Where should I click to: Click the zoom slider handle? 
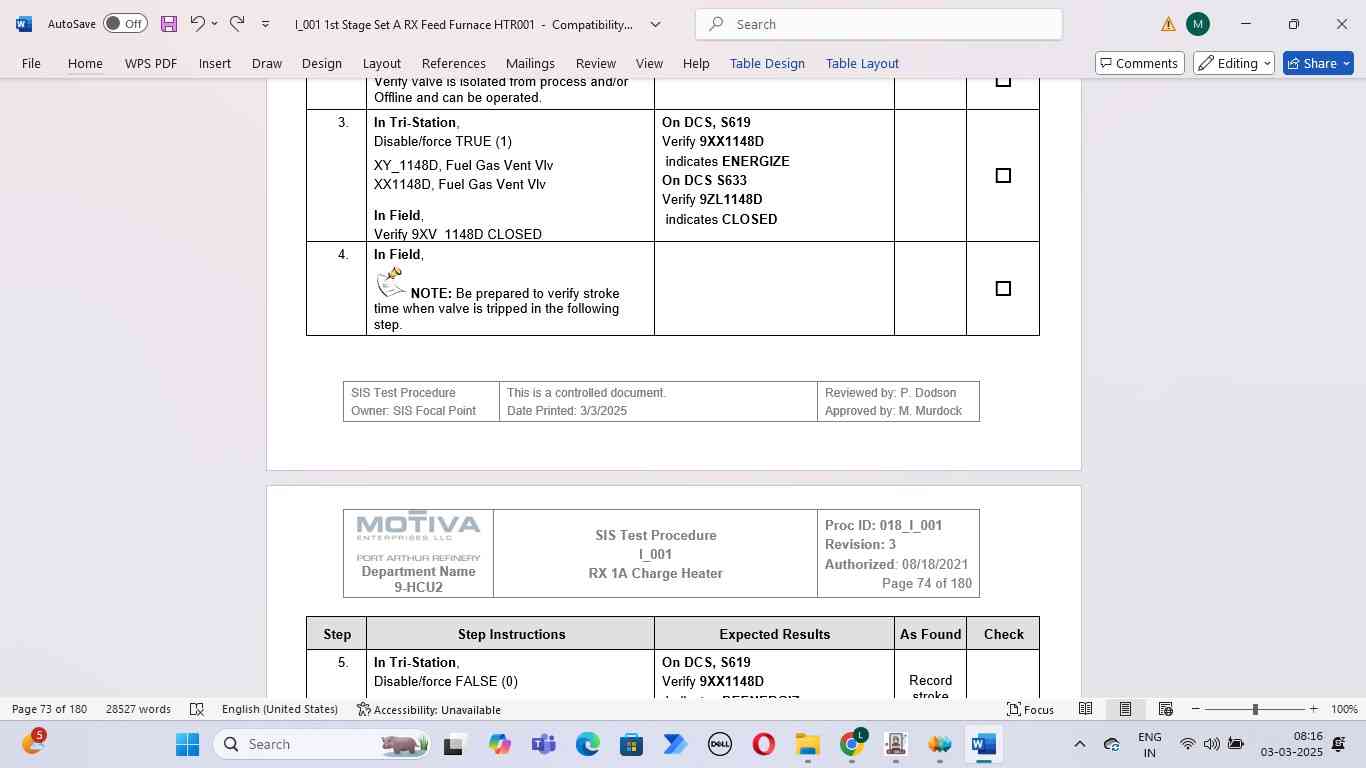[x=1255, y=709]
